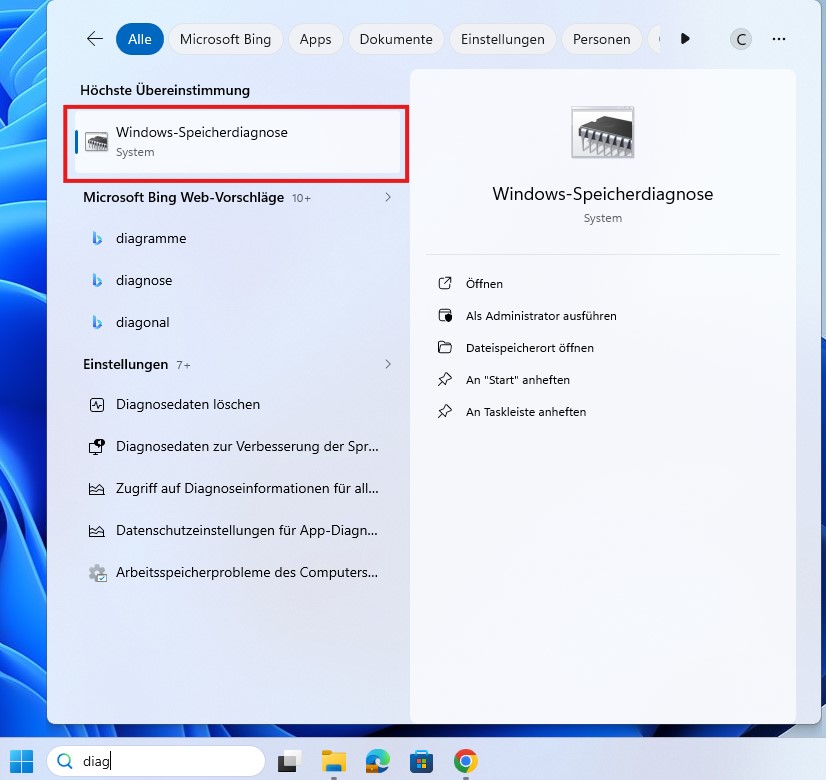Viewport: 826px width, 780px height.
Task: Switch to the Microsoft Bing tab
Action: coord(225,39)
